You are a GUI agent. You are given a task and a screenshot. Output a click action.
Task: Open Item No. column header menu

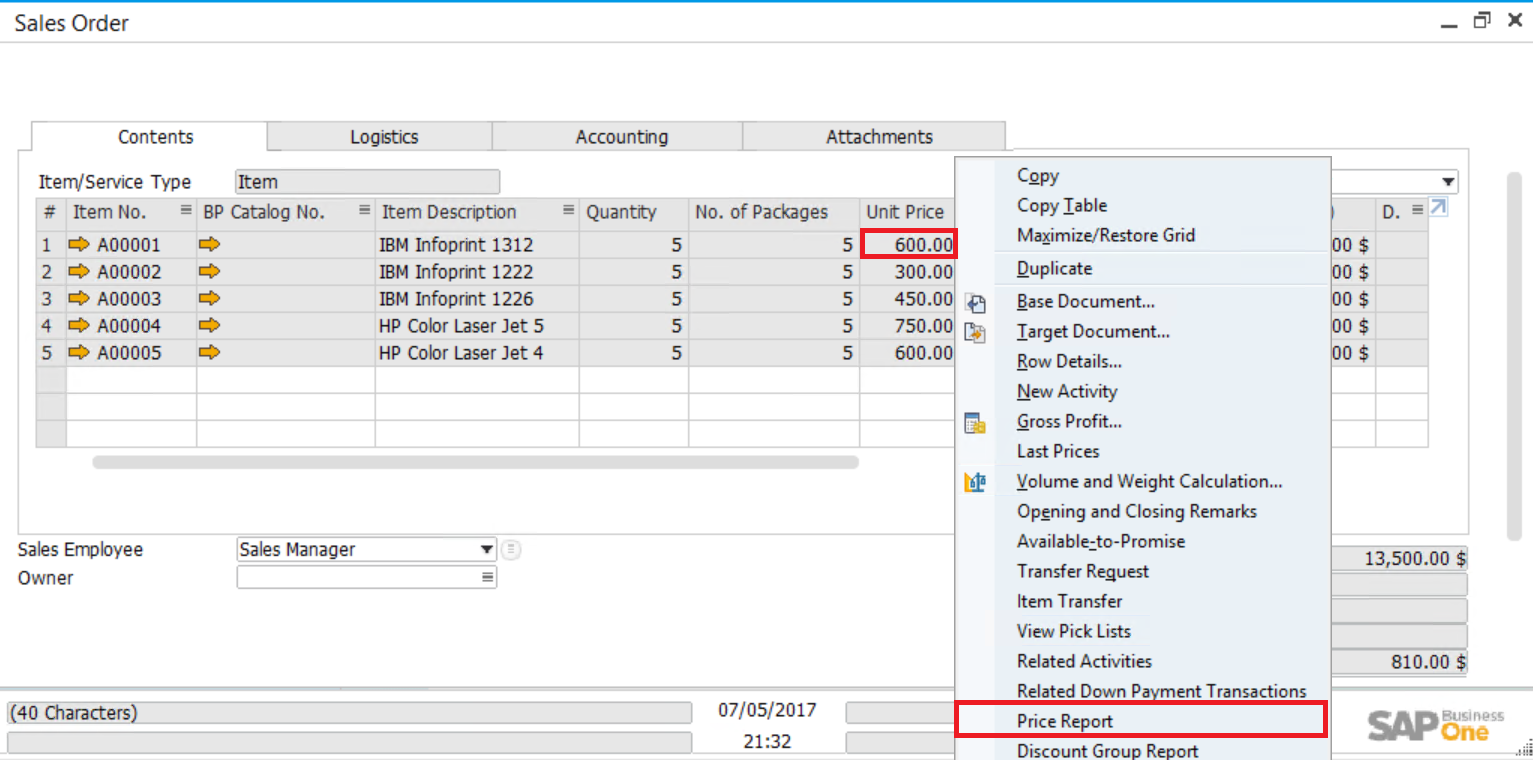pos(185,211)
